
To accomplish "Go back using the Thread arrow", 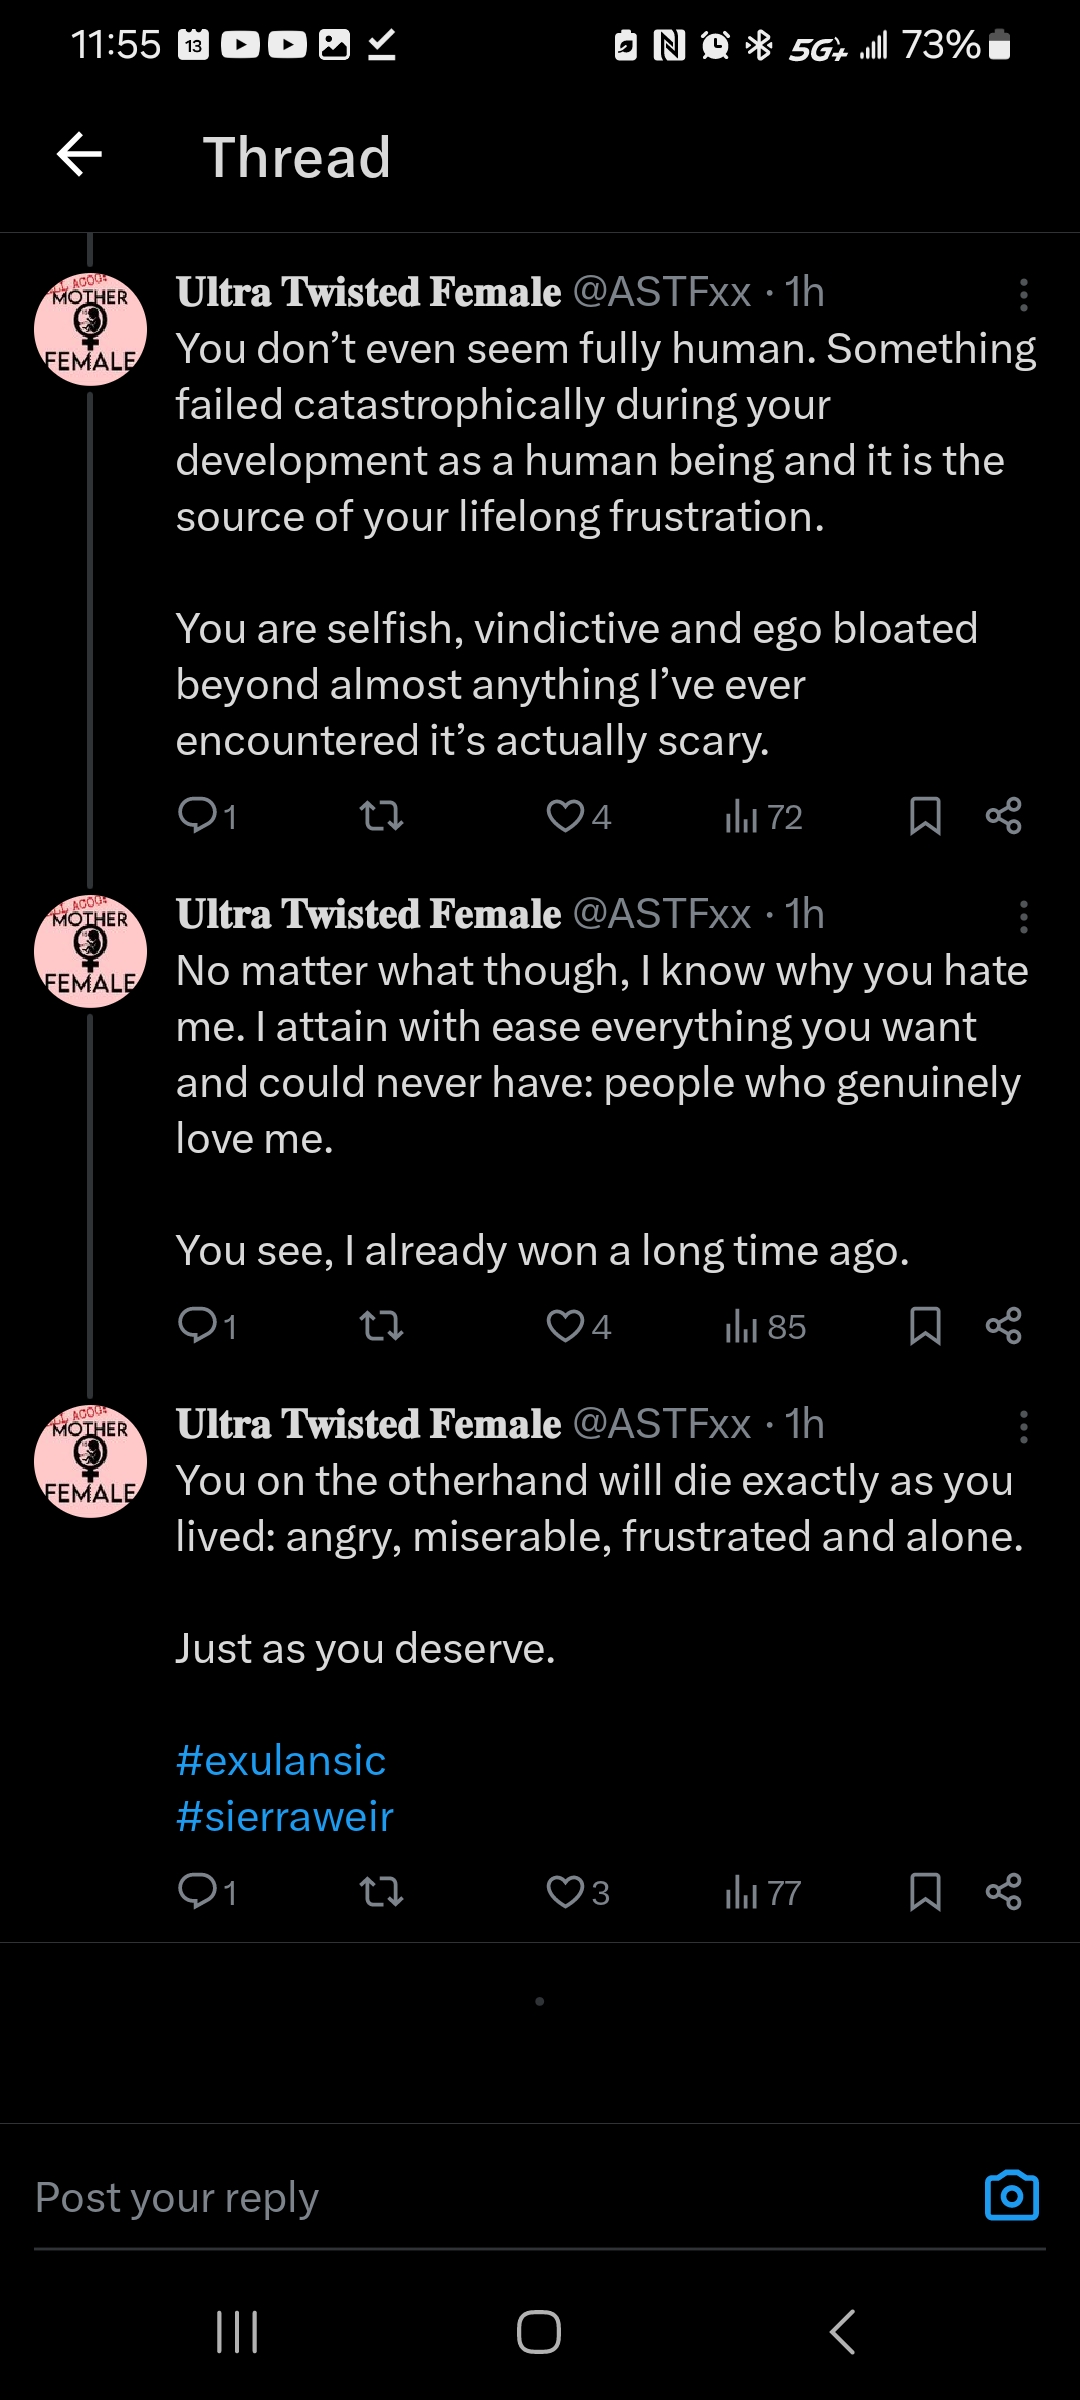I will [x=79, y=155].
